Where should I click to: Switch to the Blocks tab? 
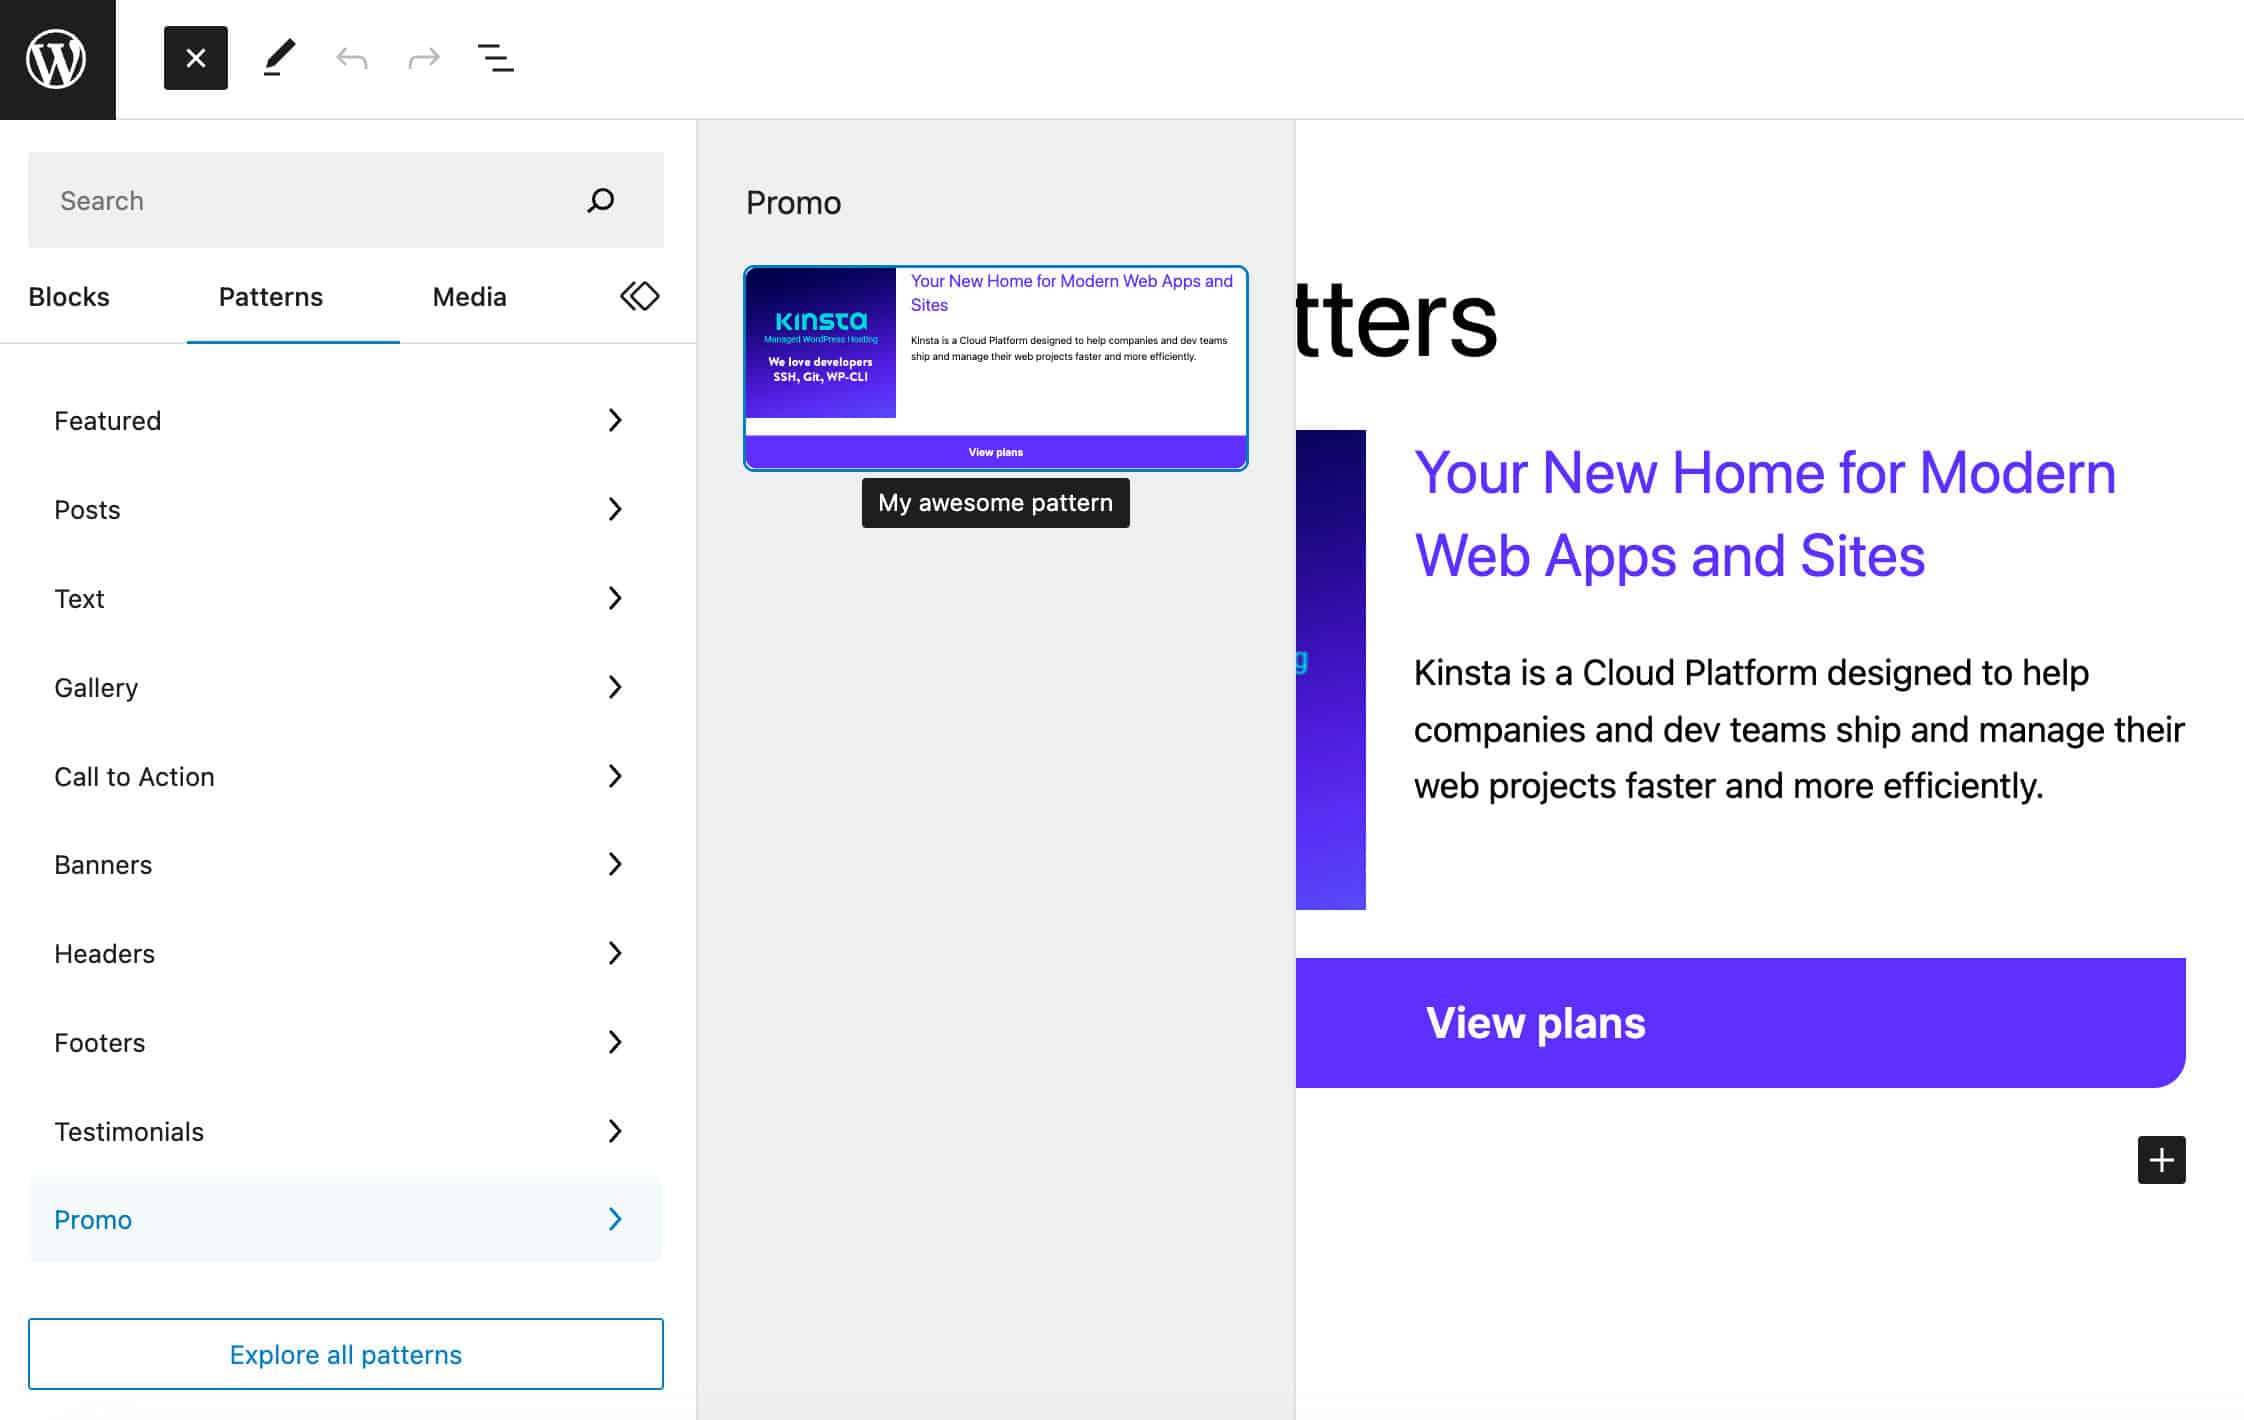[69, 296]
